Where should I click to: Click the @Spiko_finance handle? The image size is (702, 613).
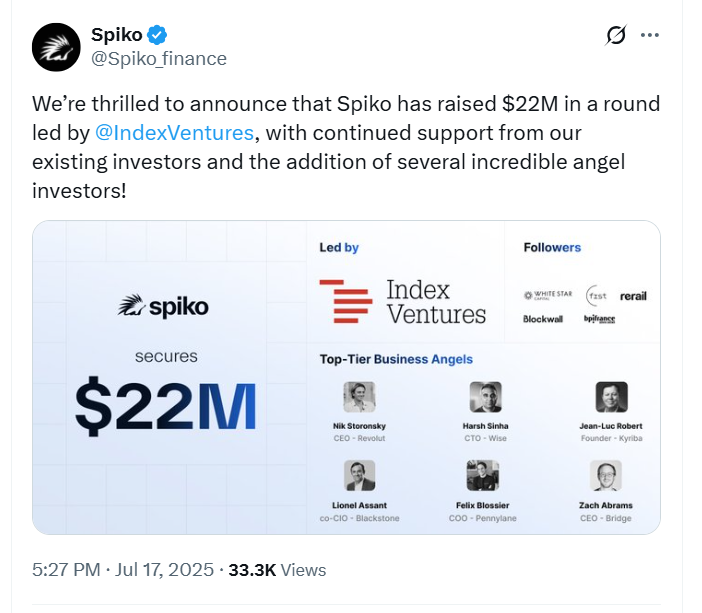point(159,59)
